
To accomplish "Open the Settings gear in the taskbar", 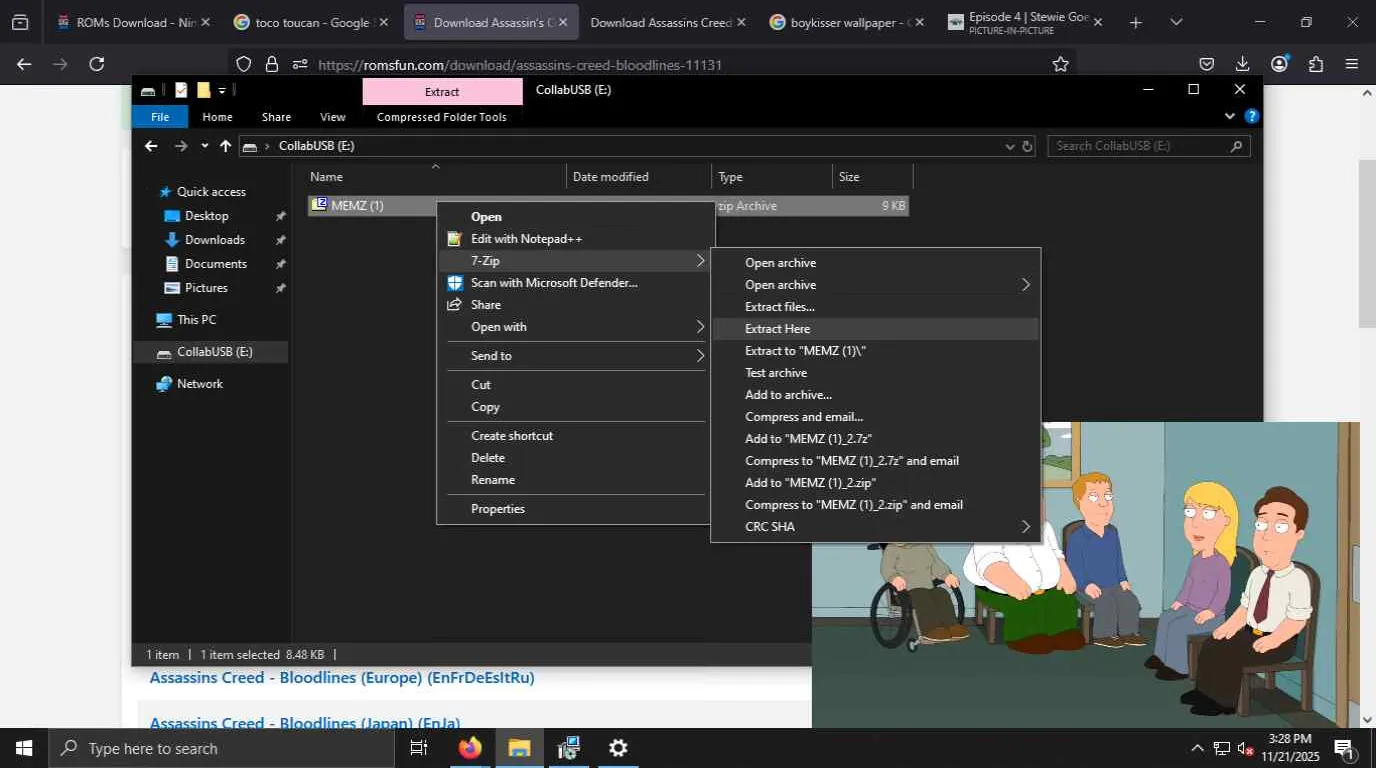I will click(619, 748).
